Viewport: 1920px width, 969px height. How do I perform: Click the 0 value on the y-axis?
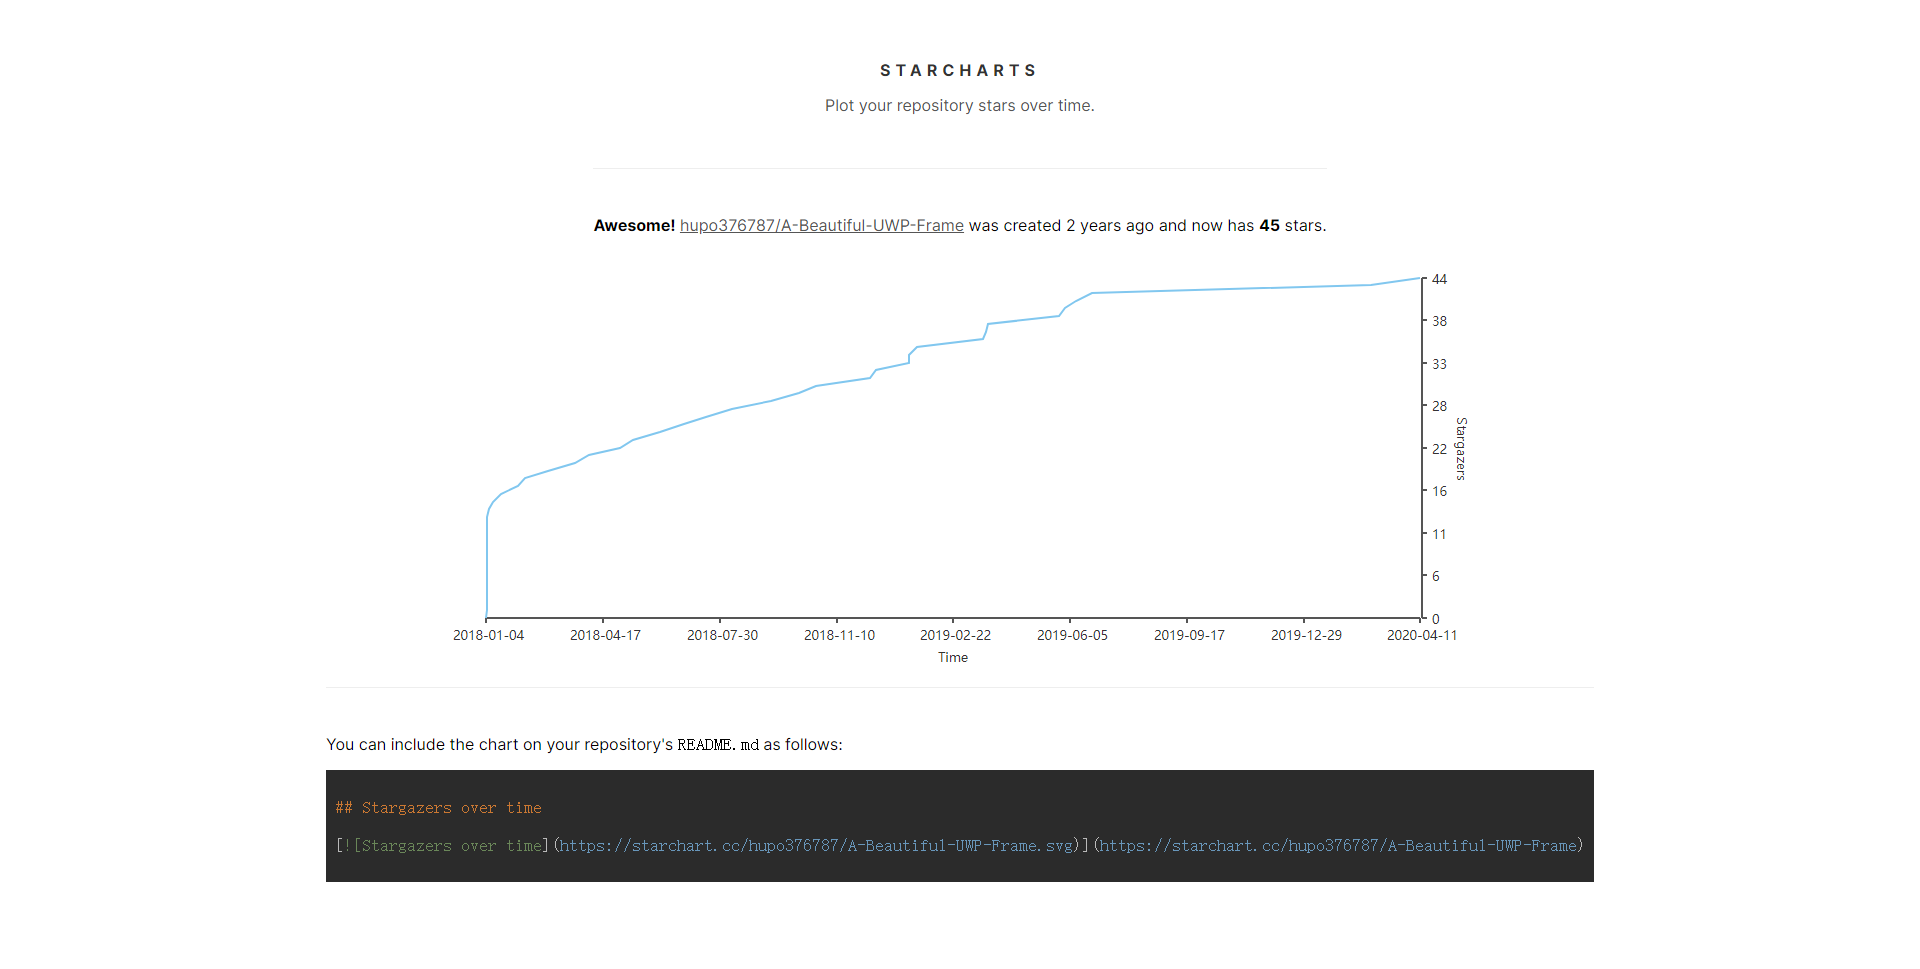1436,620
